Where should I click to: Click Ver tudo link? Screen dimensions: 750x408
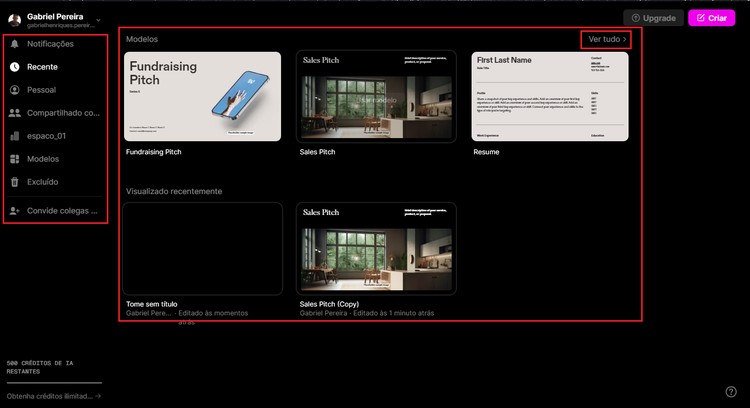607,39
